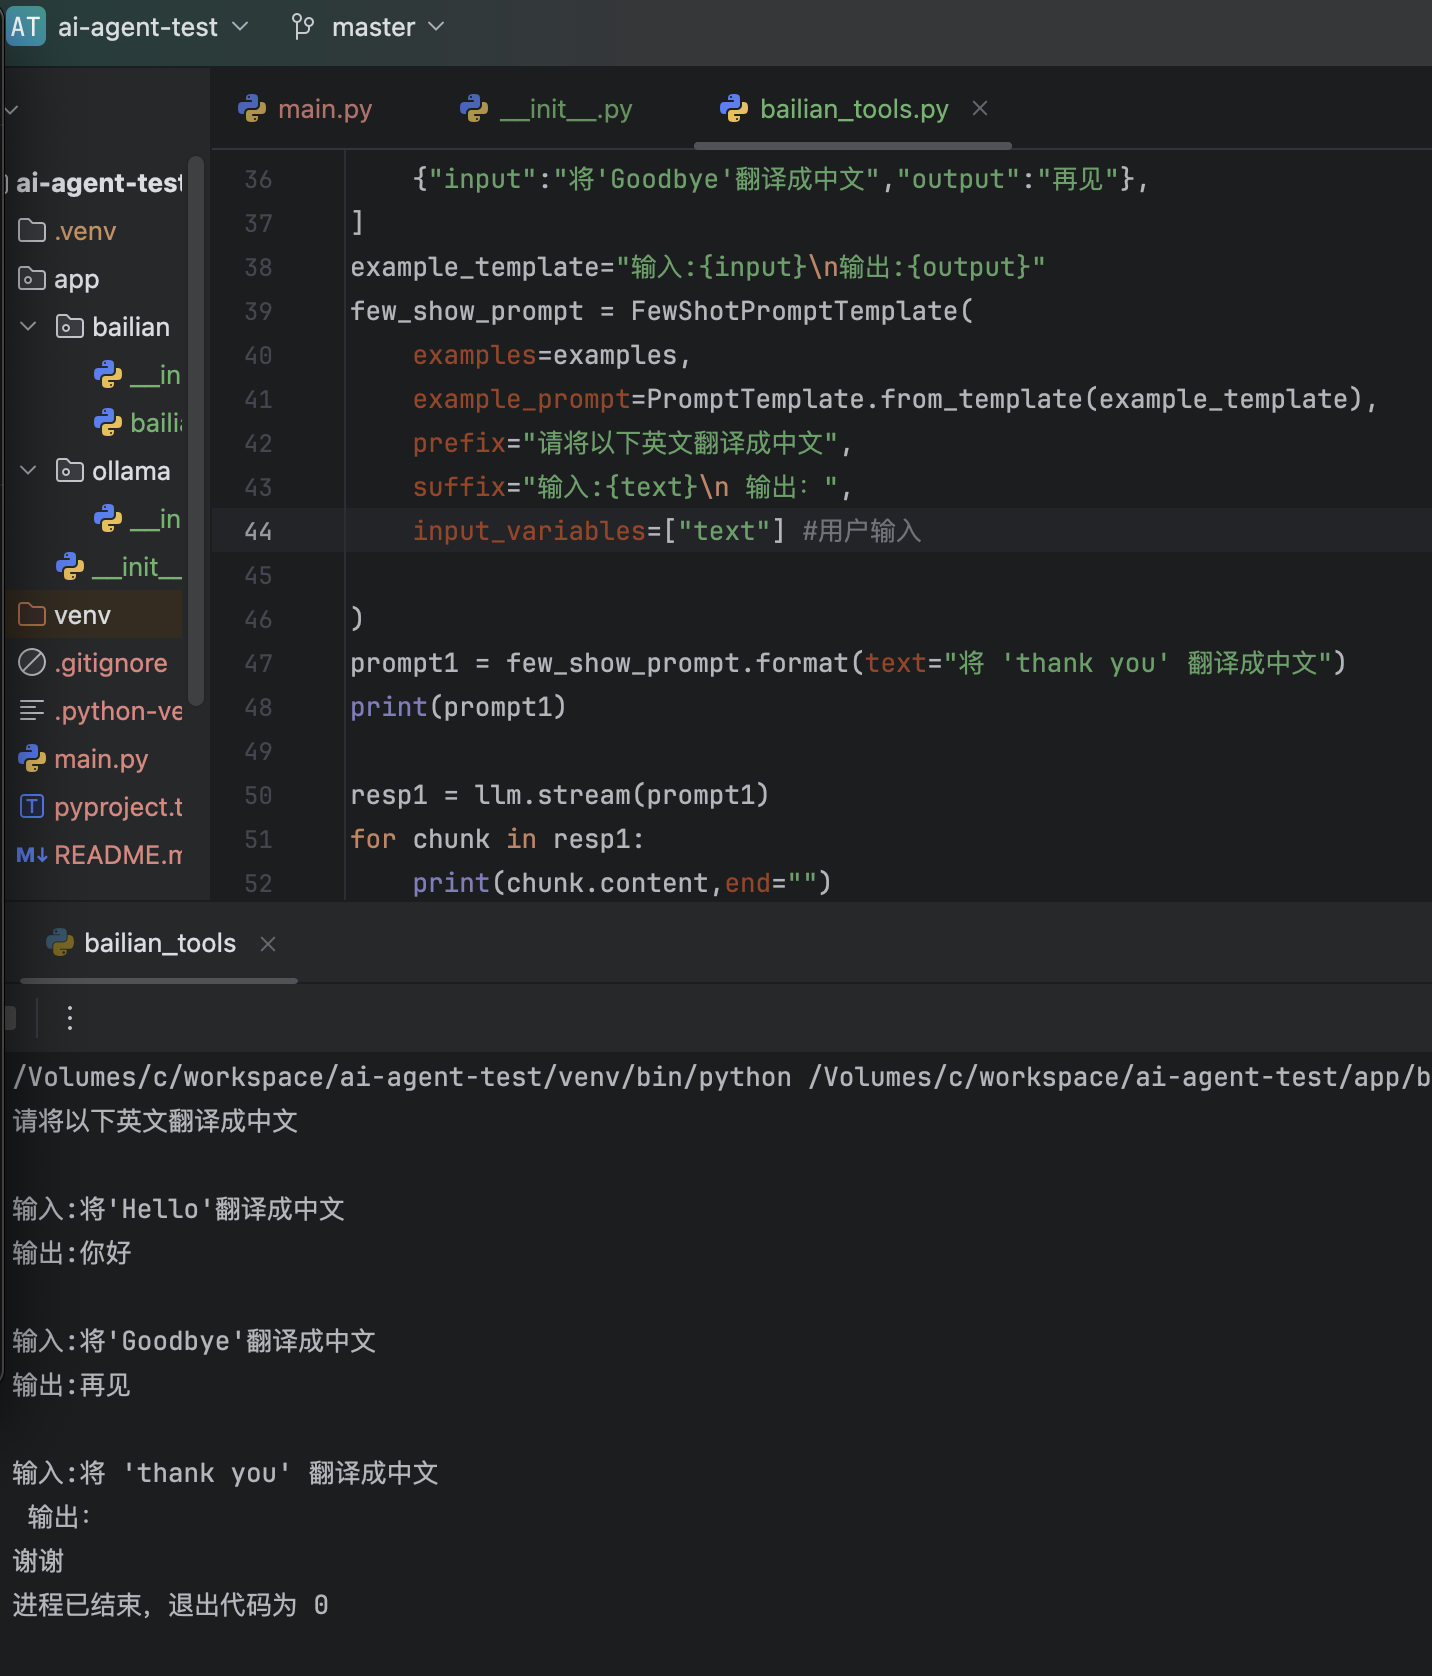The width and height of the screenshot is (1432, 1676).
Task: Open the pyproject.toml file in tree
Action: (x=118, y=807)
